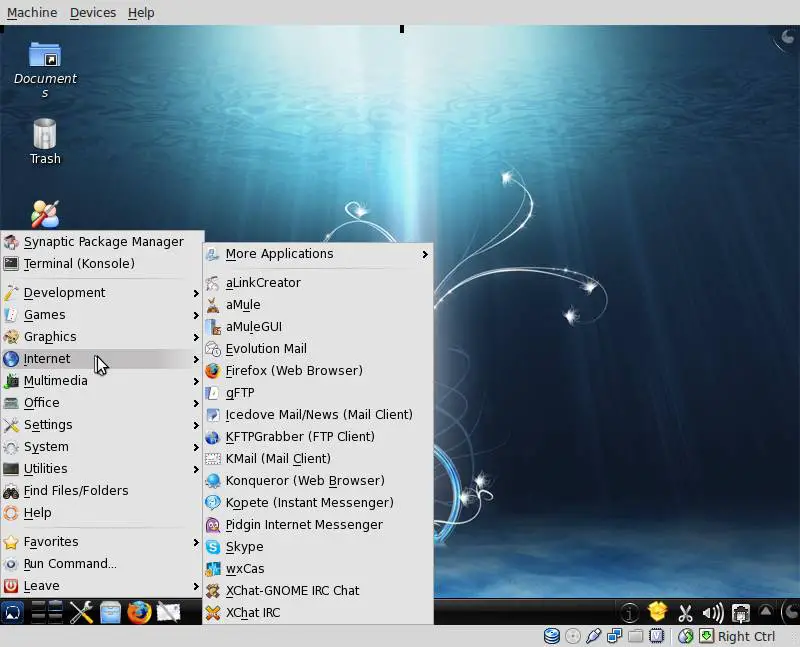
Task: Click the green arrow keyboard capture icon
Action: pos(706,636)
